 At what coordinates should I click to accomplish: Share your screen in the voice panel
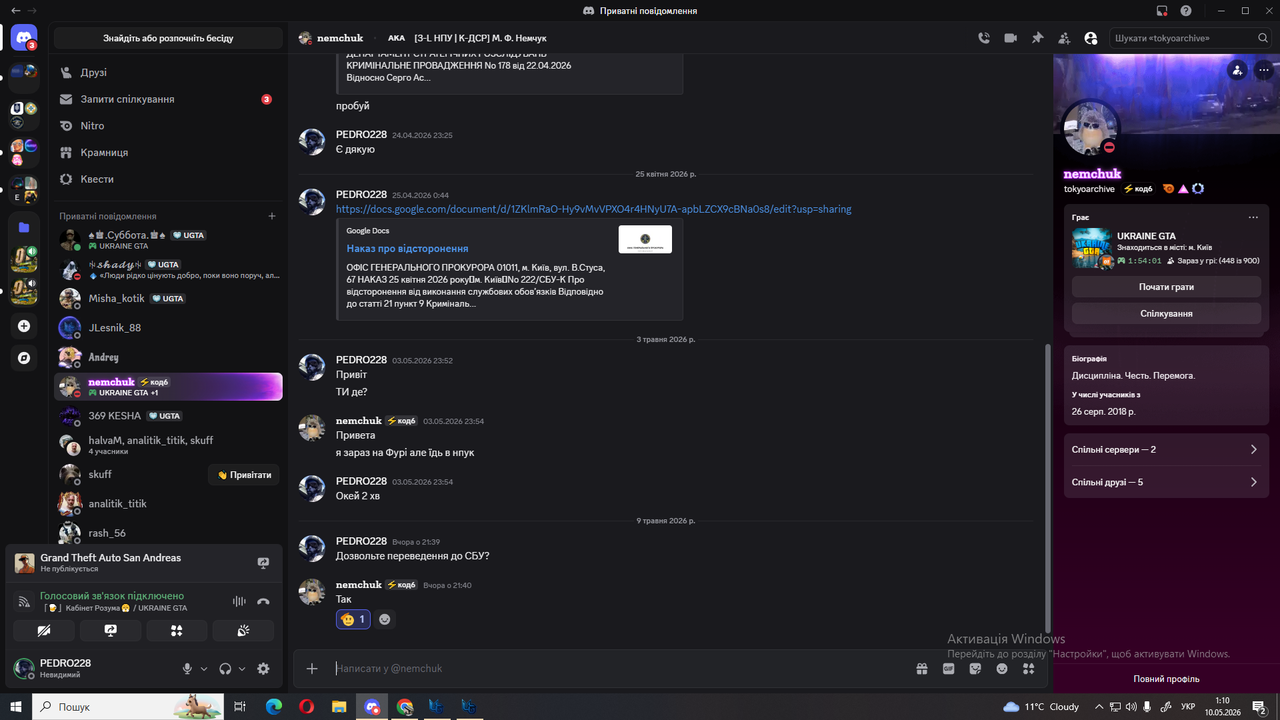point(110,630)
